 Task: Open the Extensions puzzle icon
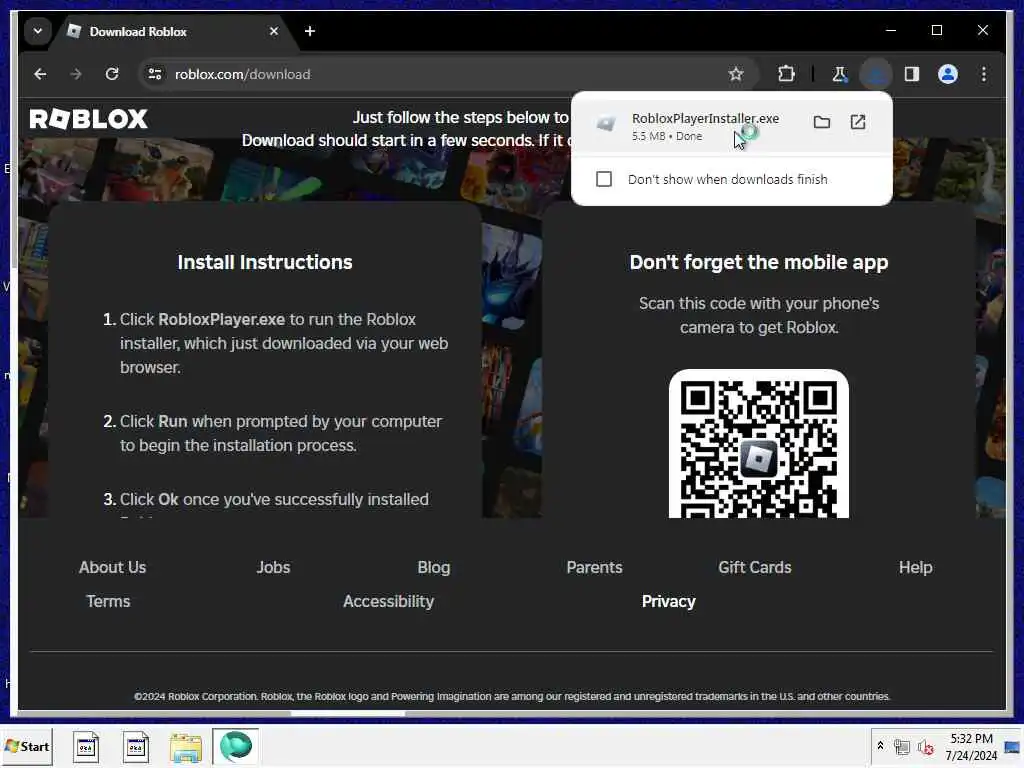[786, 74]
